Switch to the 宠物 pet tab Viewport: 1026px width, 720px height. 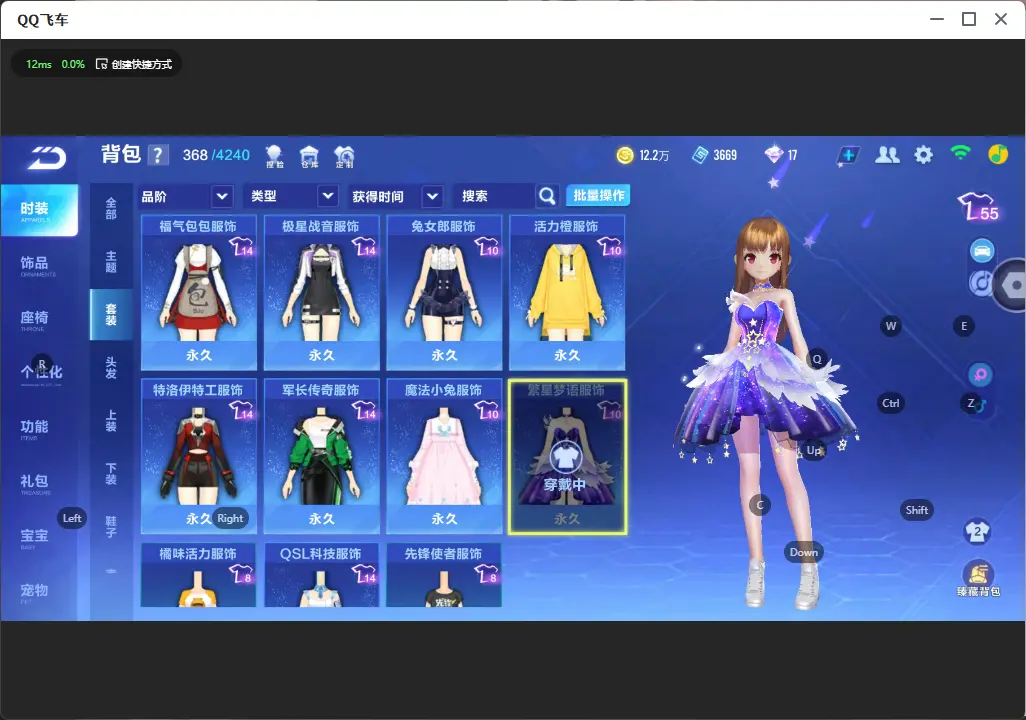(x=37, y=592)
